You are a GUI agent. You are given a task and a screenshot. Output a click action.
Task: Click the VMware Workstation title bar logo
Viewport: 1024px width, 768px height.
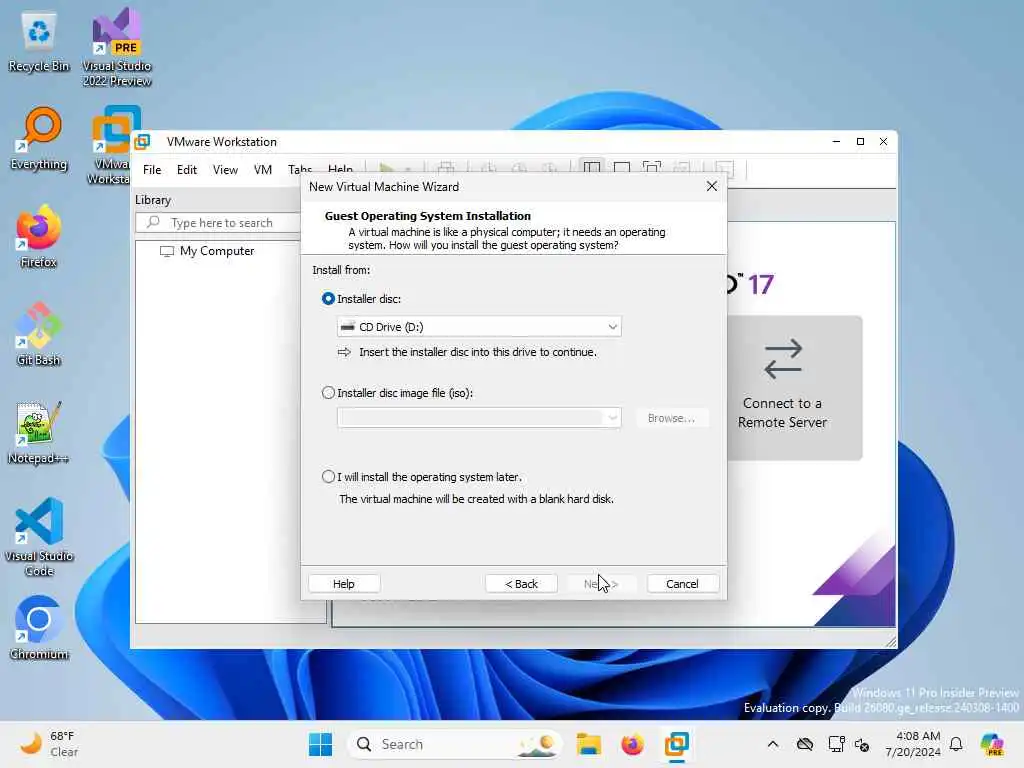pos(142,142)
